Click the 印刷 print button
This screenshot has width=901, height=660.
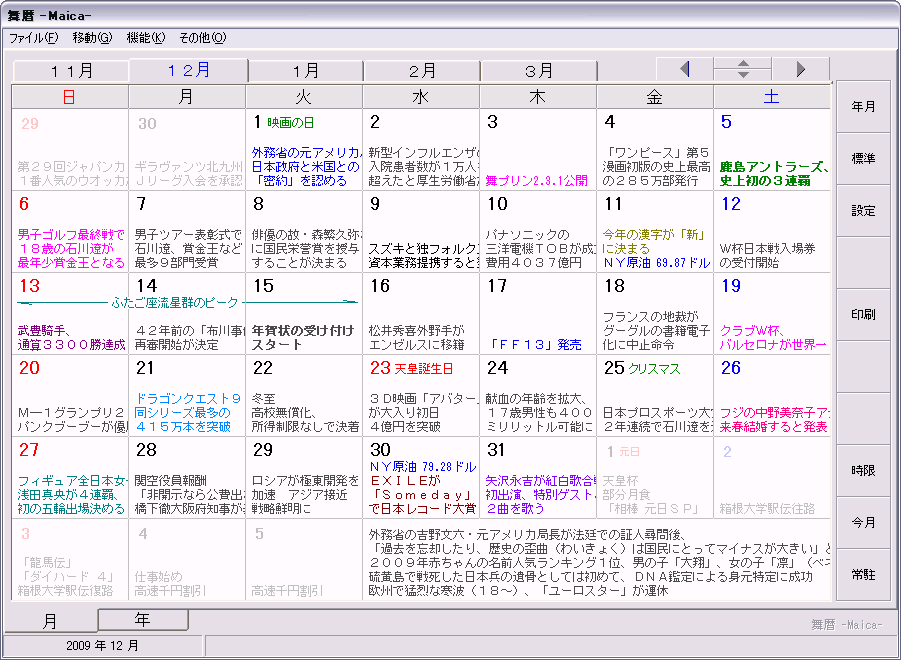pyautogui.click(x=863, y=315)
